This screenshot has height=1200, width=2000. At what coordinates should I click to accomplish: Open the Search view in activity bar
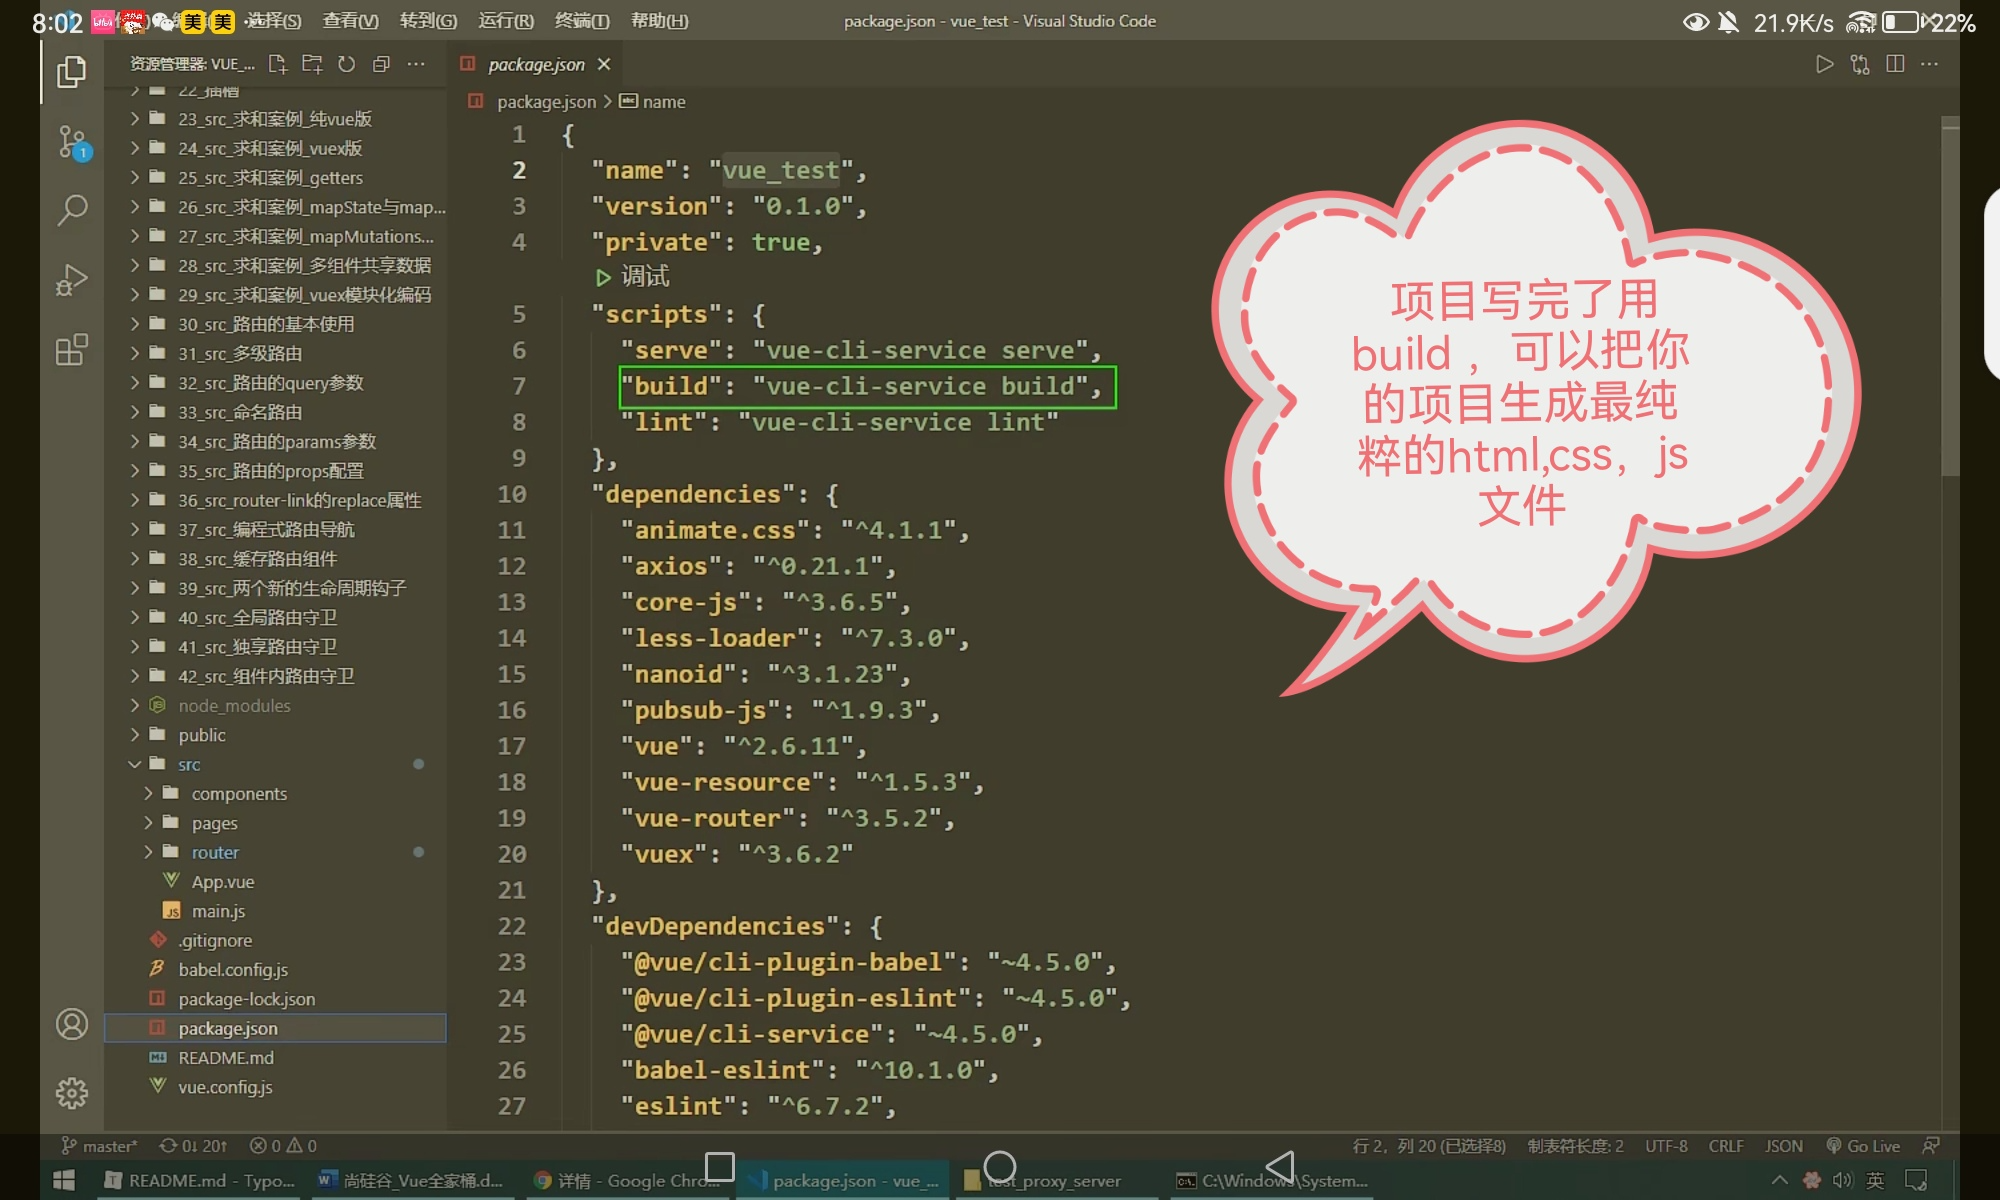[x=72, y=210]
